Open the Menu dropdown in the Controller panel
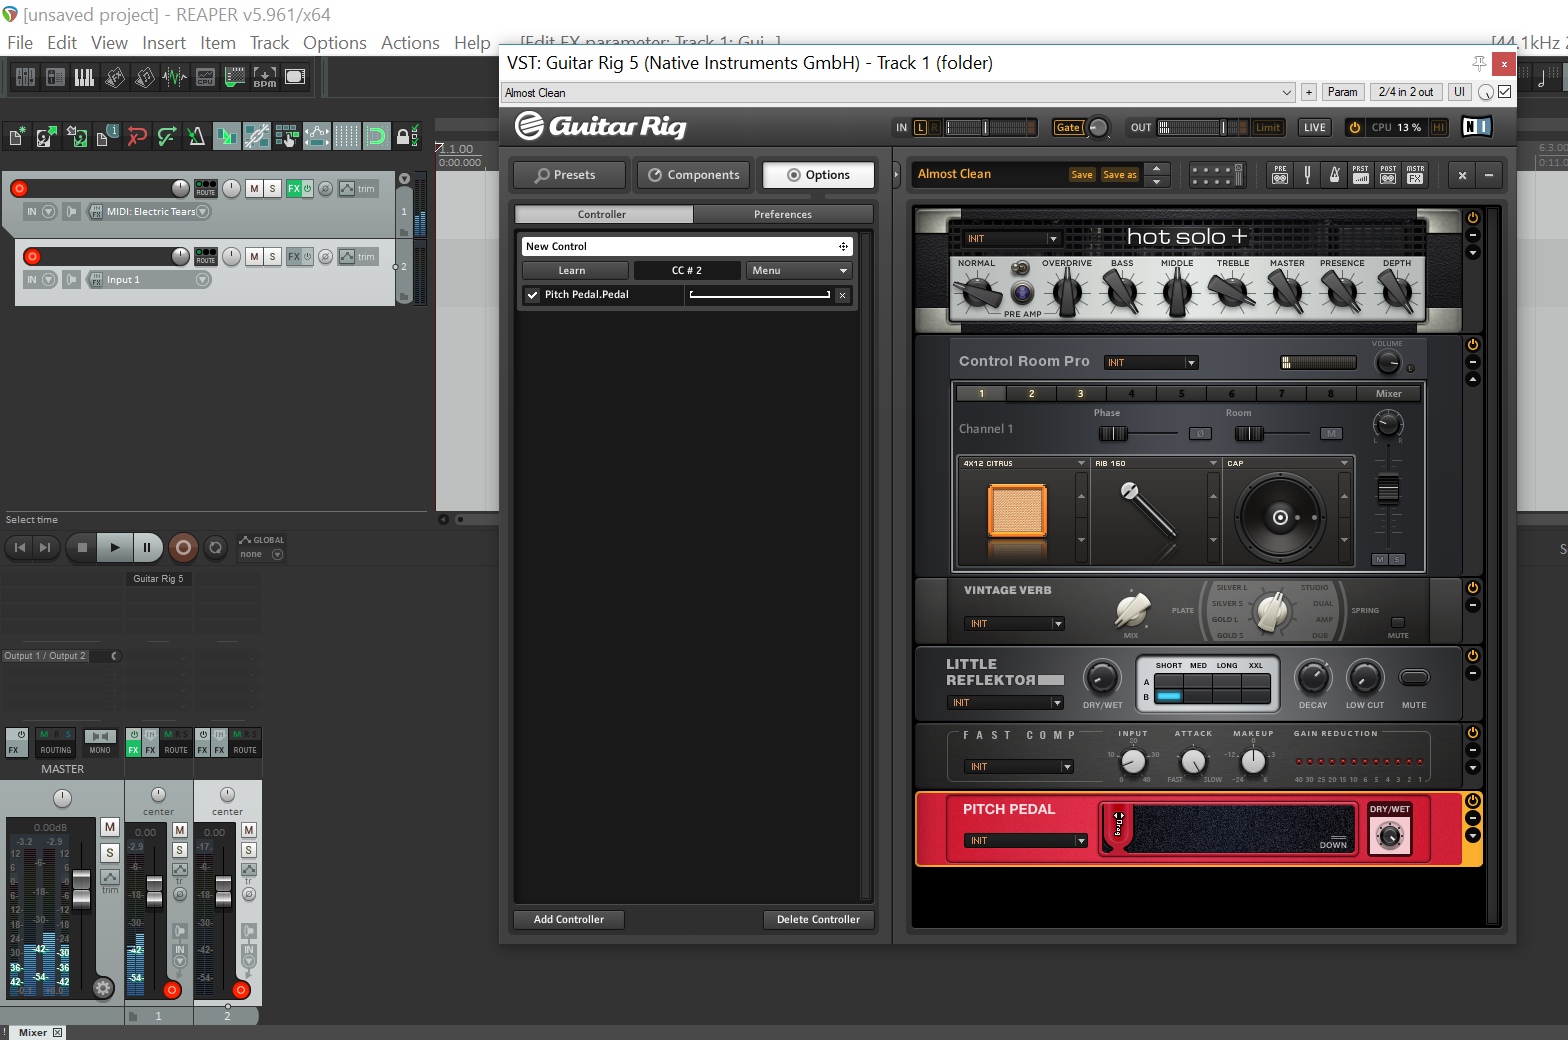This screenshot has height=1040, width=1568. [800, 271]
